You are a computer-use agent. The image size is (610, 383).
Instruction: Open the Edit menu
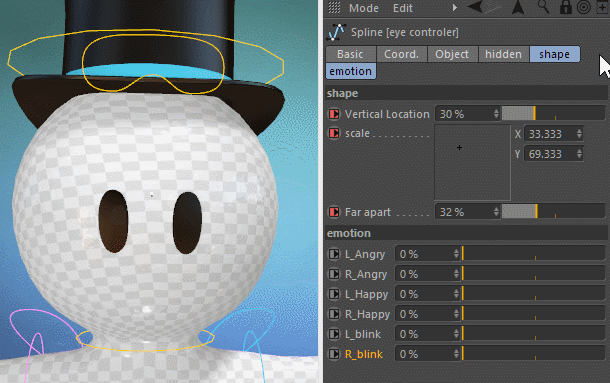click(403, 8)
